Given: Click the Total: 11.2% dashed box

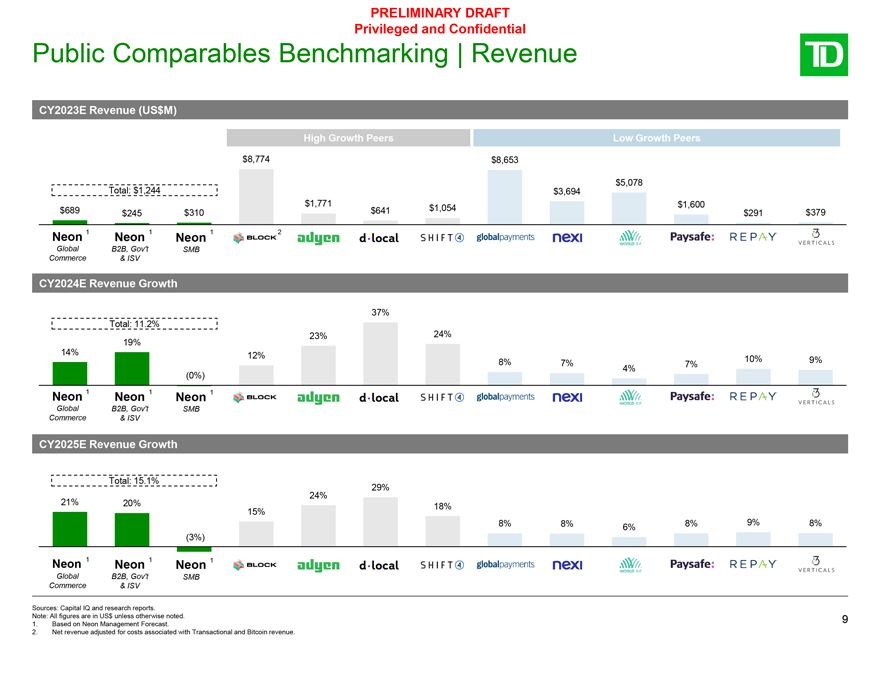Looking at the screenshot, I should point(134,324).
